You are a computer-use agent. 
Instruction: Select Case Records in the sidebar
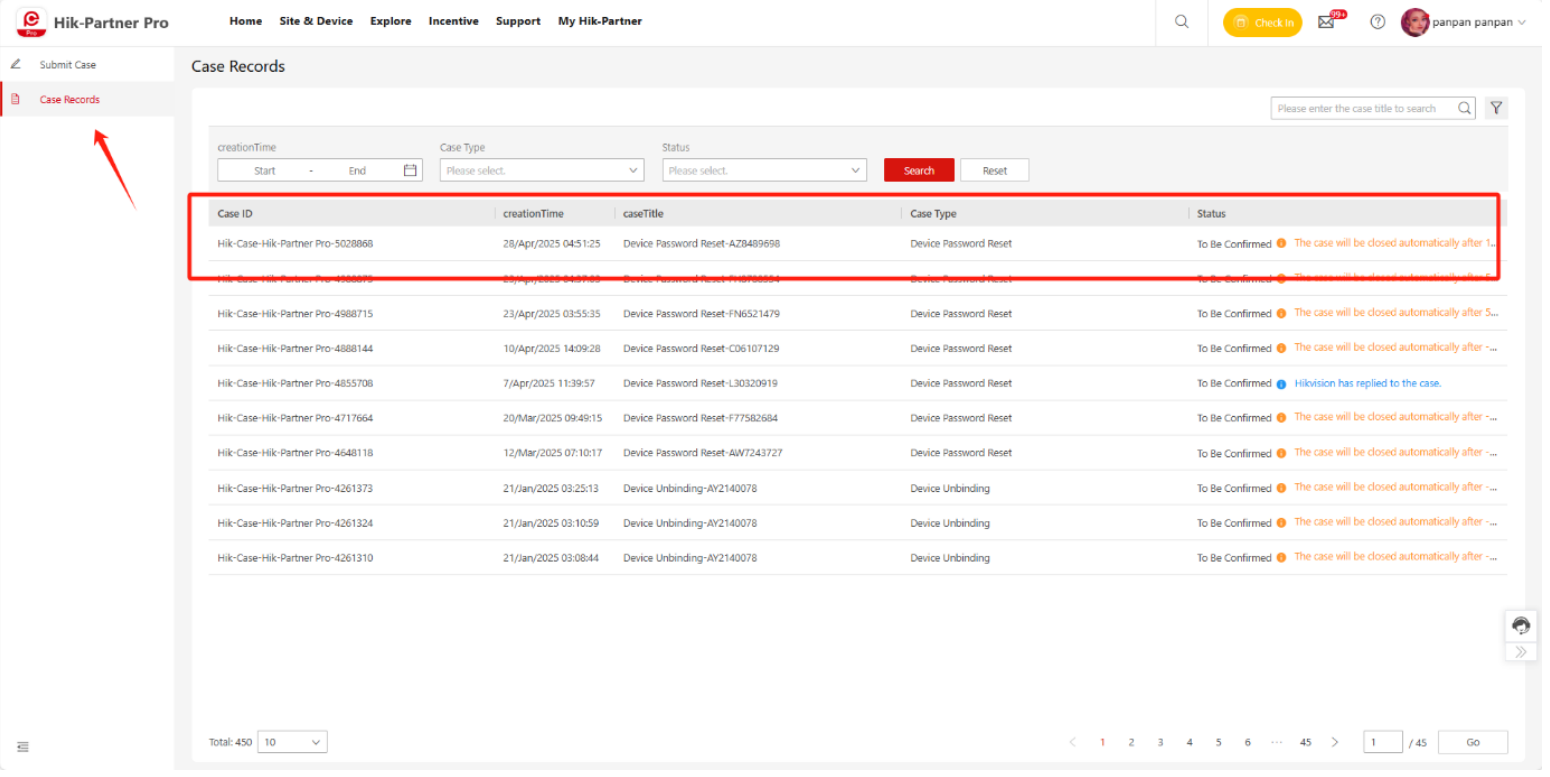pos(69,99)
